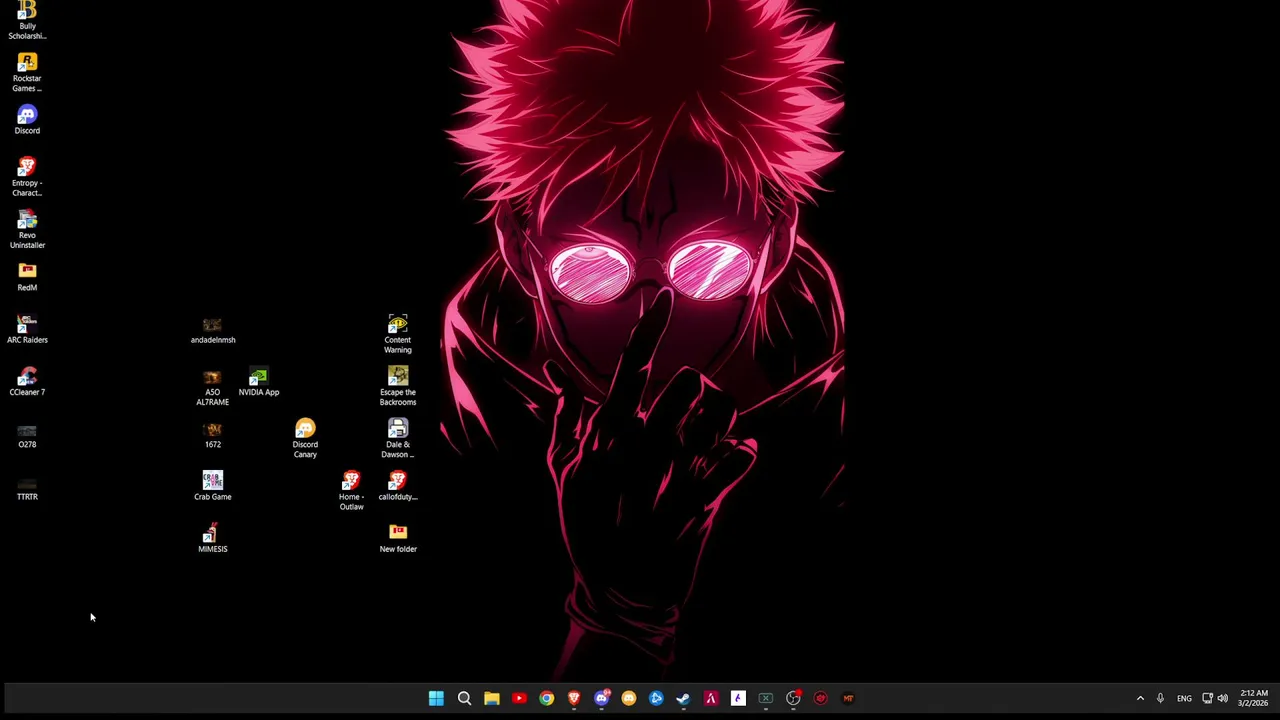1280x720 pixels.
Task: Select the ASO AL7RAME desktop file
Action: point(212,387)
